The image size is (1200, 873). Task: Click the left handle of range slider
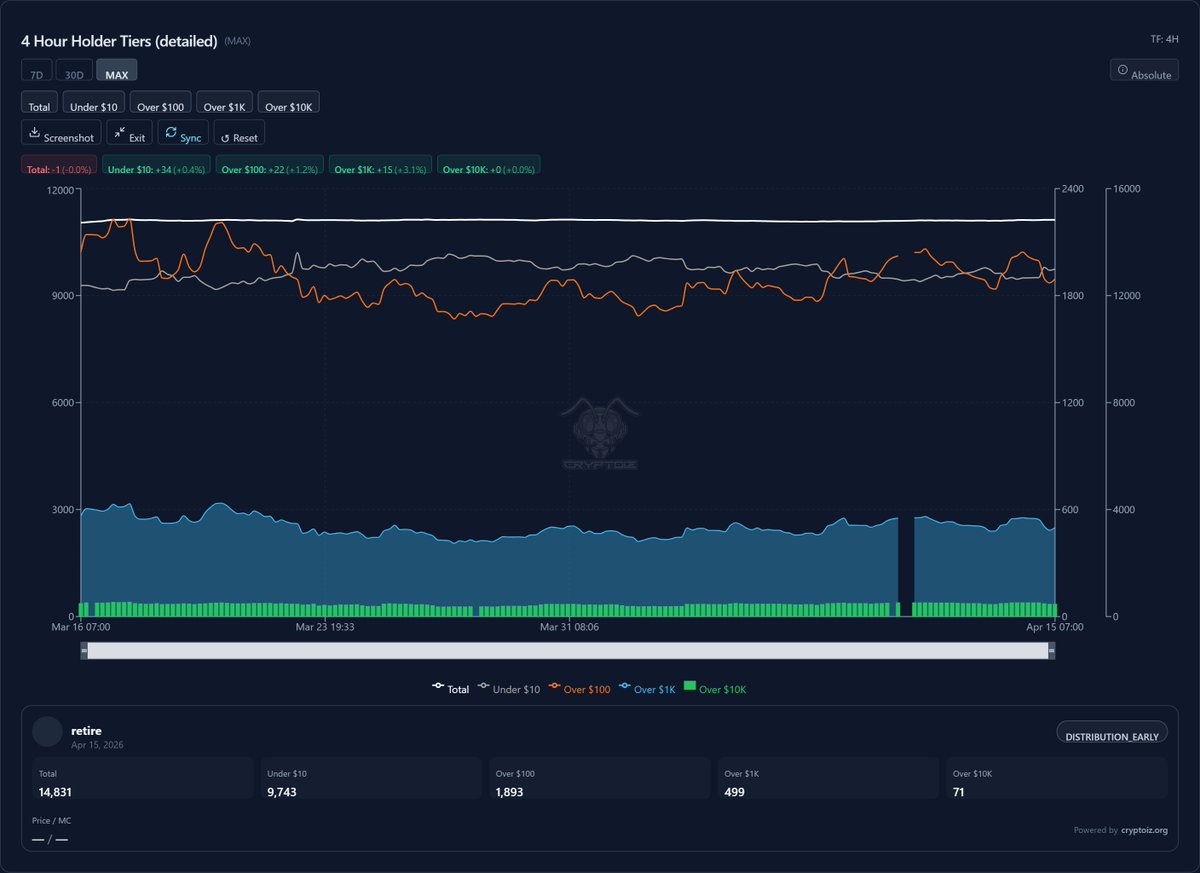click(x=85, y=651)
